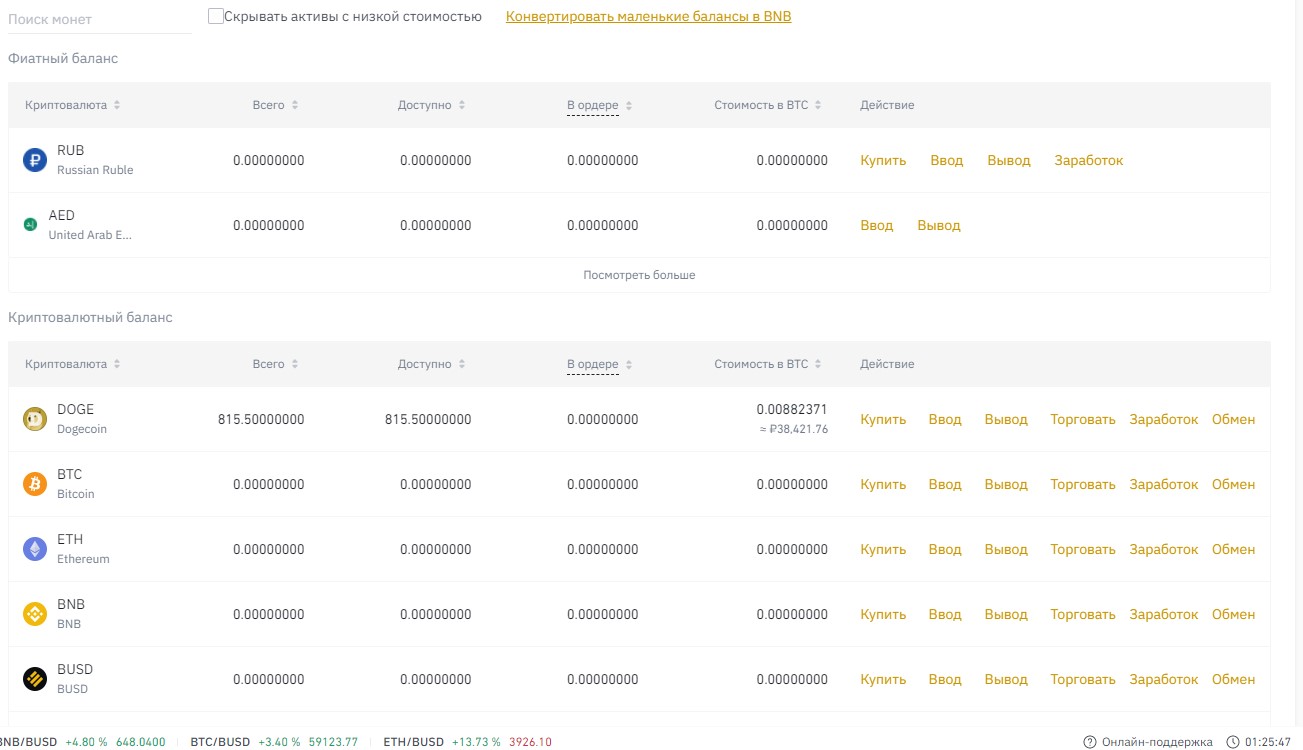This screenshot has height=750, width=1303.
Task: Click Обмен in the DOGE row
Action: click(1233, 419)
